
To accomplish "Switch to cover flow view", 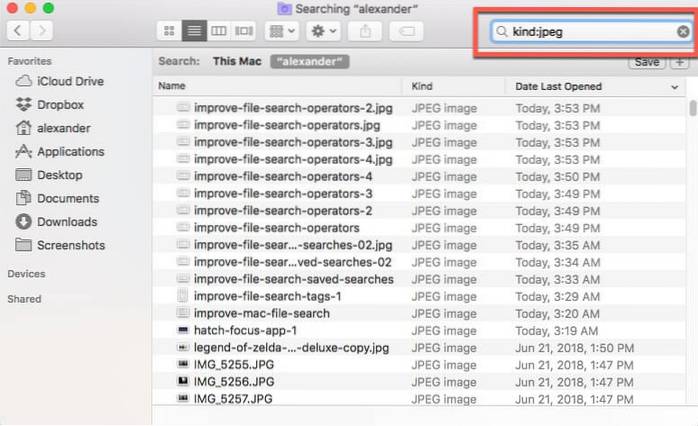I will coord(242,32).
